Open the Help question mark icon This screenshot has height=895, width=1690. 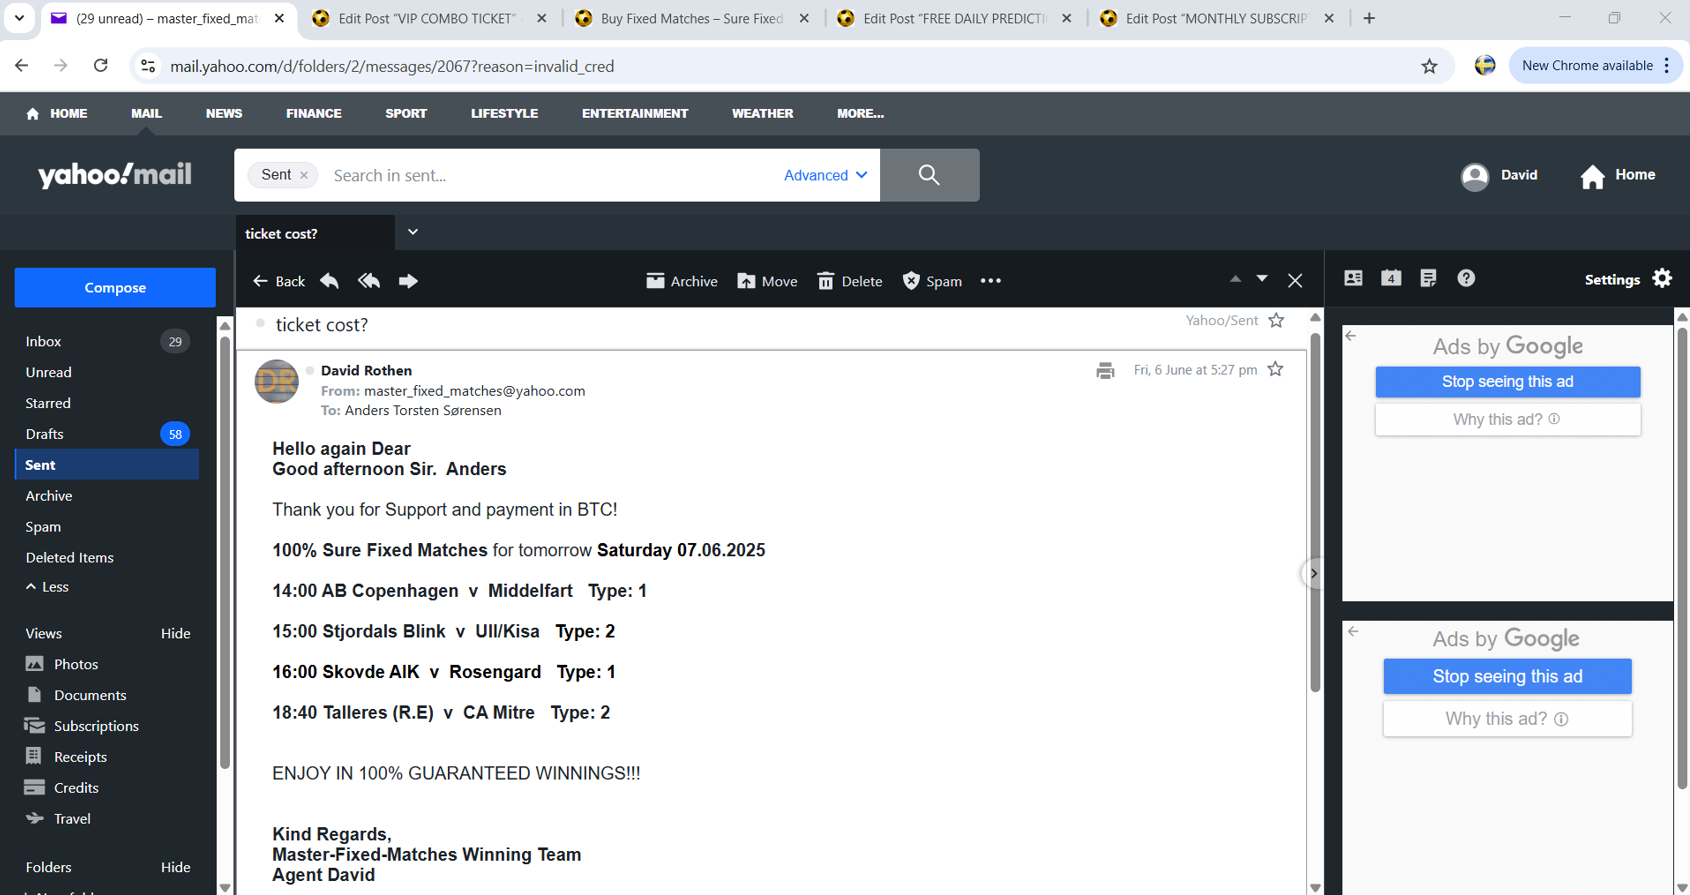pos(1466,278)
